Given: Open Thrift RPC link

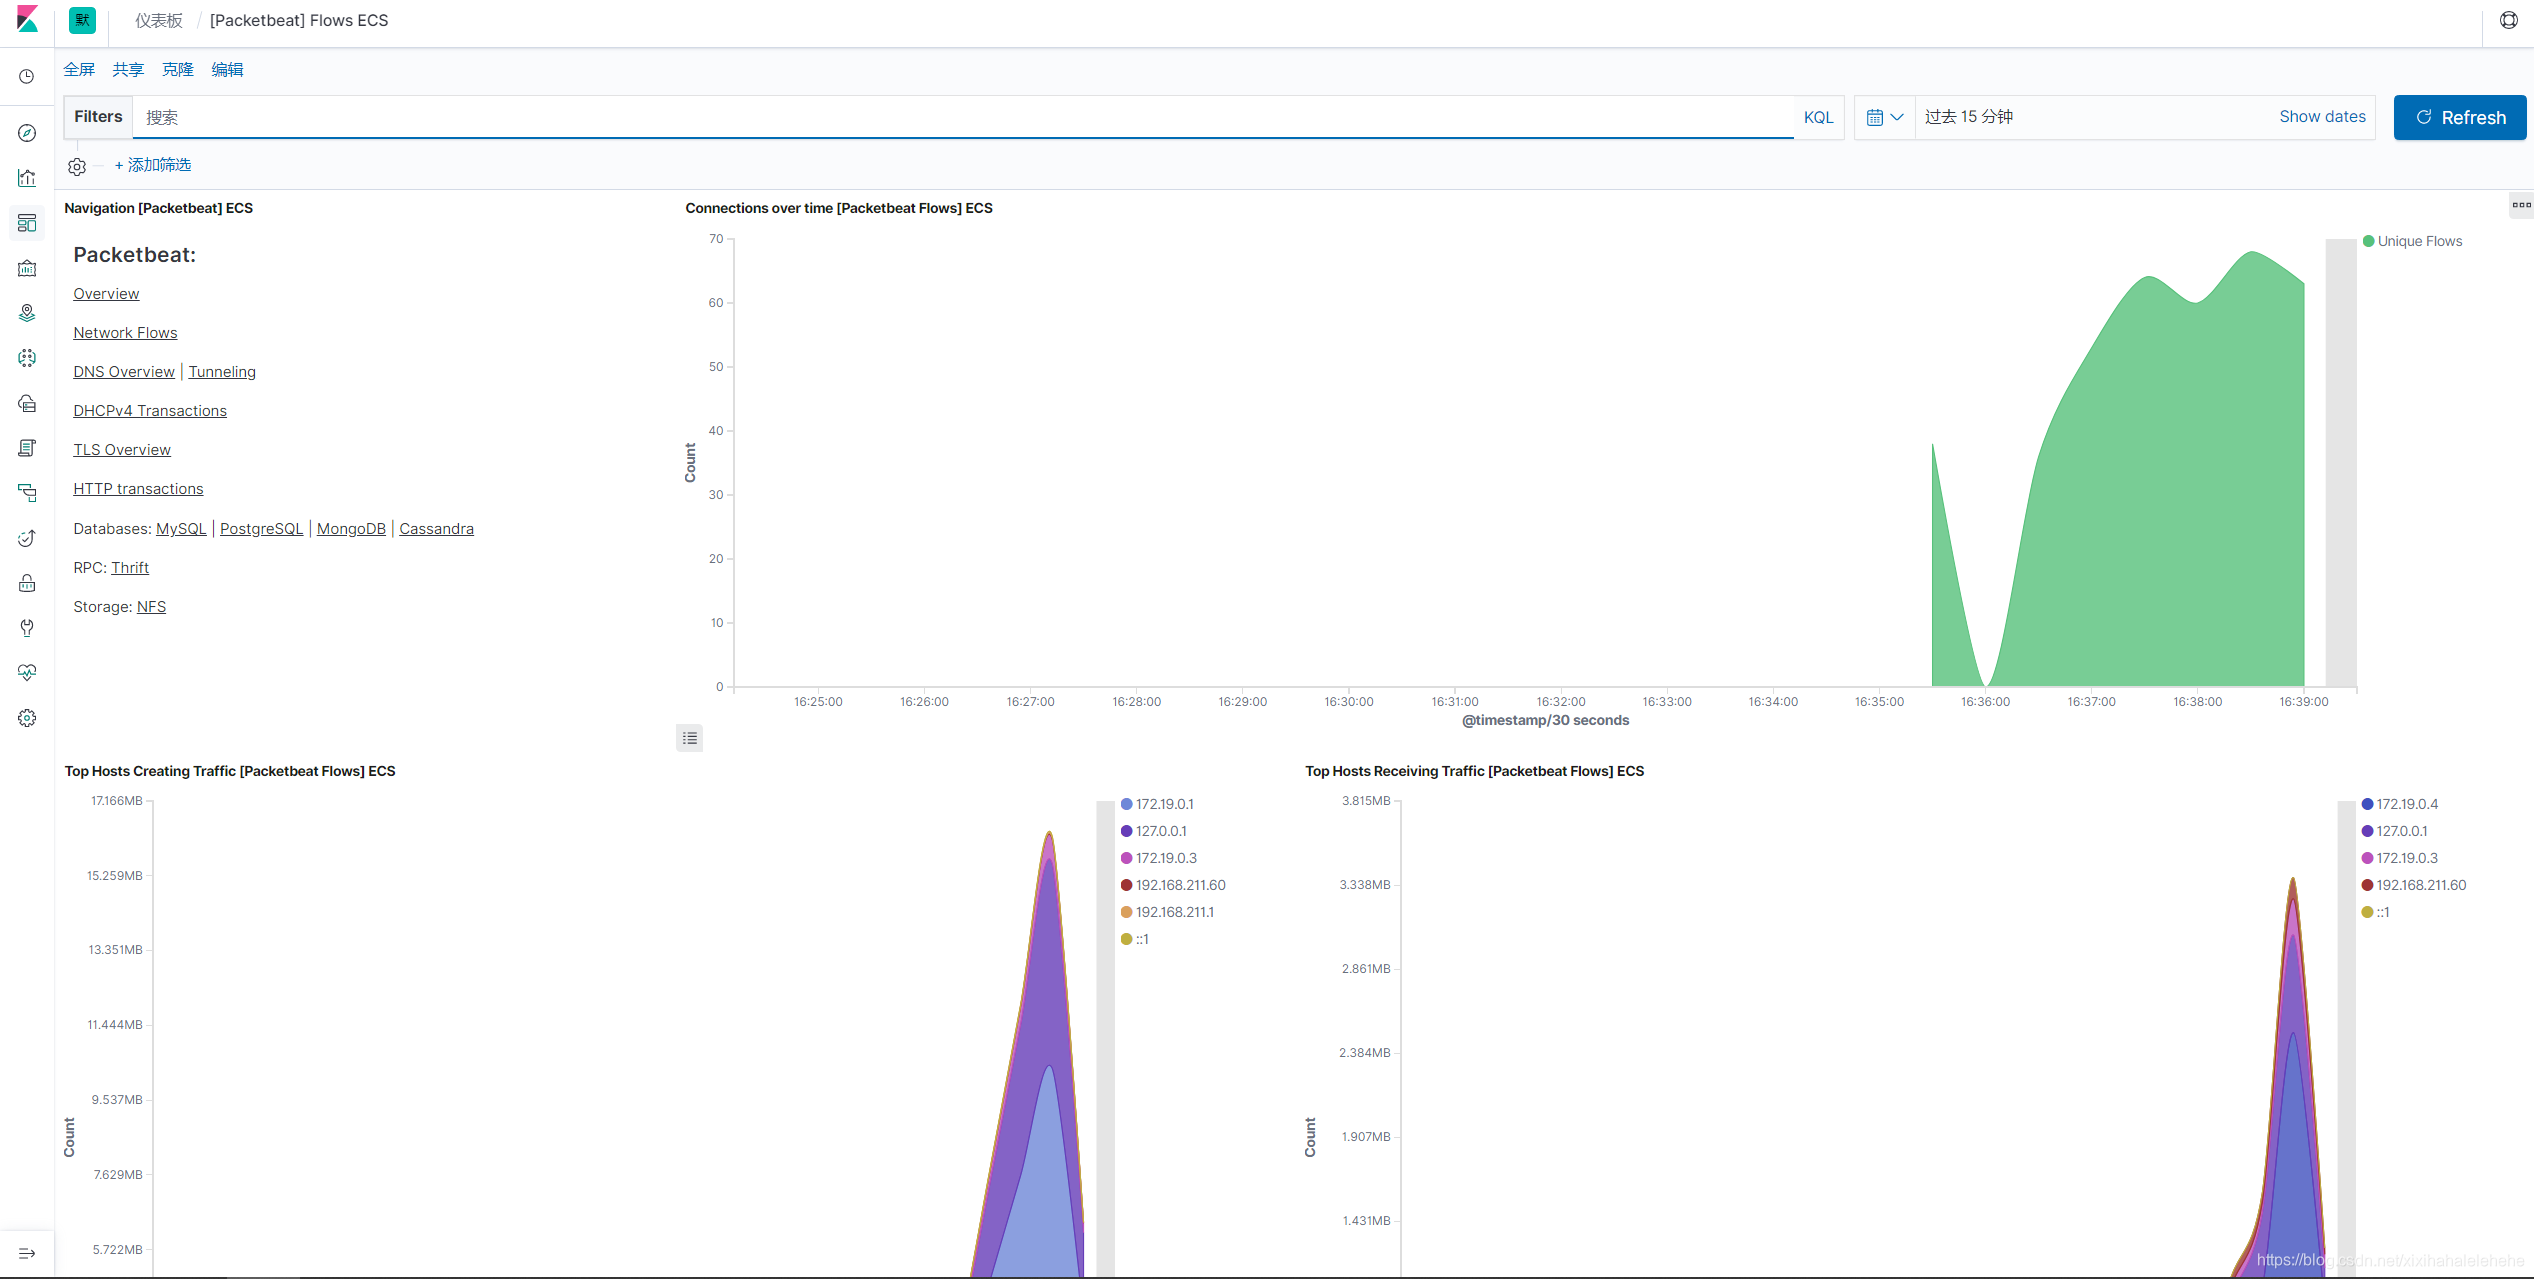Looking at the screenshot, I should click(130, 567).
